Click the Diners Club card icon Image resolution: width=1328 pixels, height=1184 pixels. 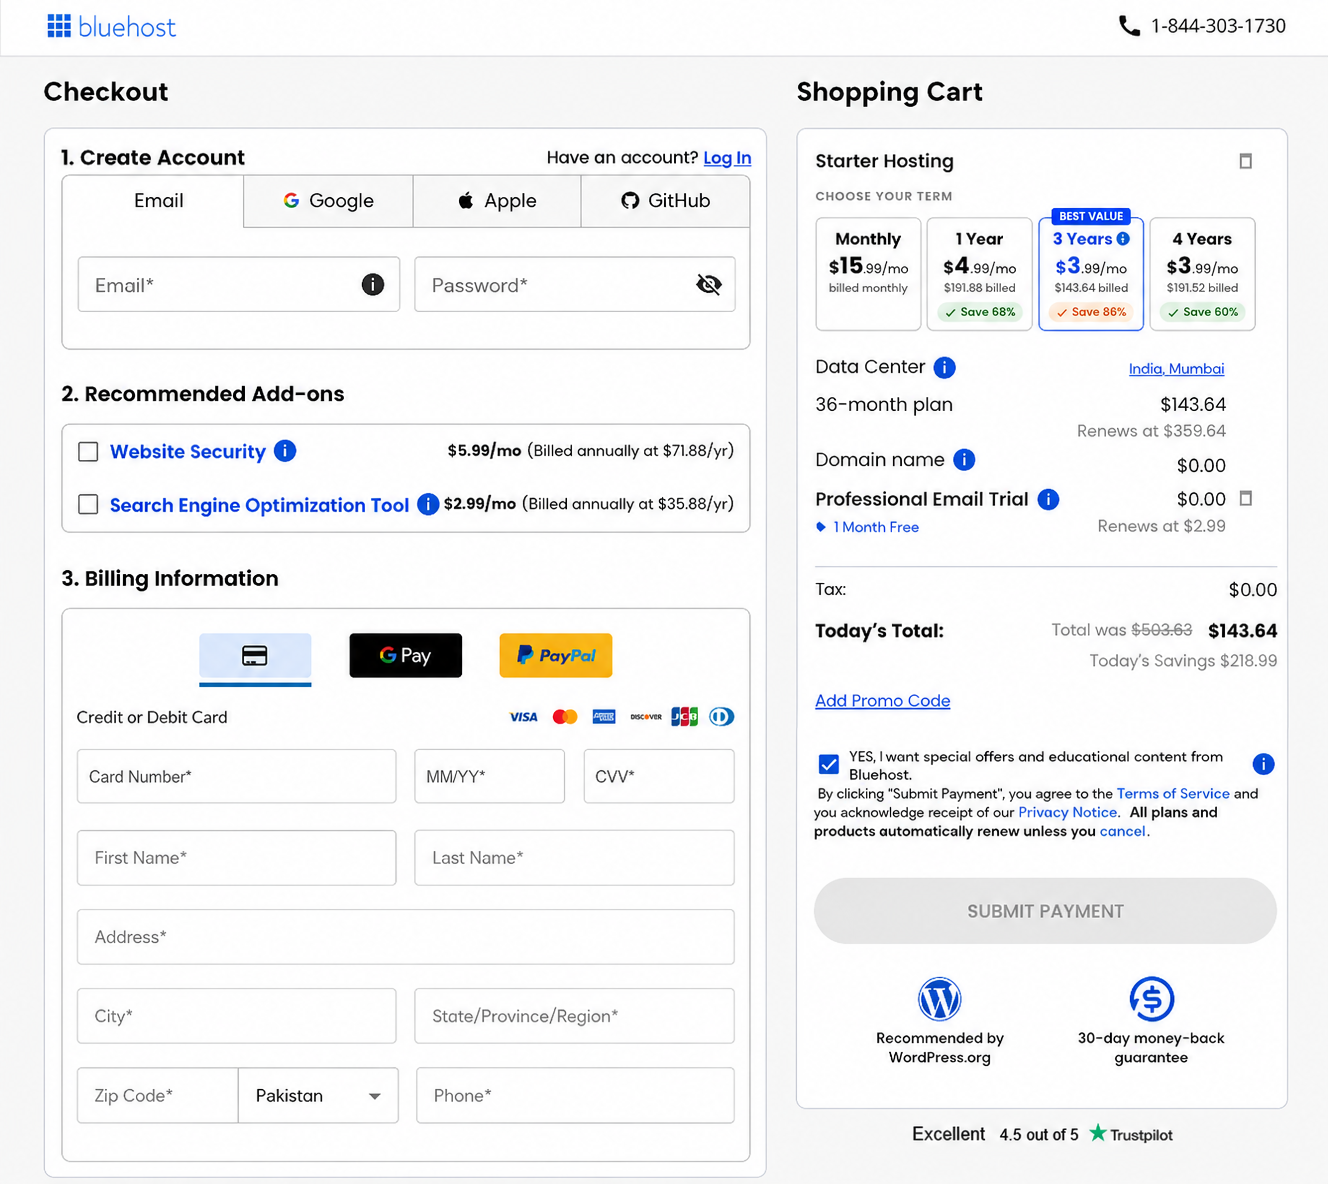pos(722,717)
